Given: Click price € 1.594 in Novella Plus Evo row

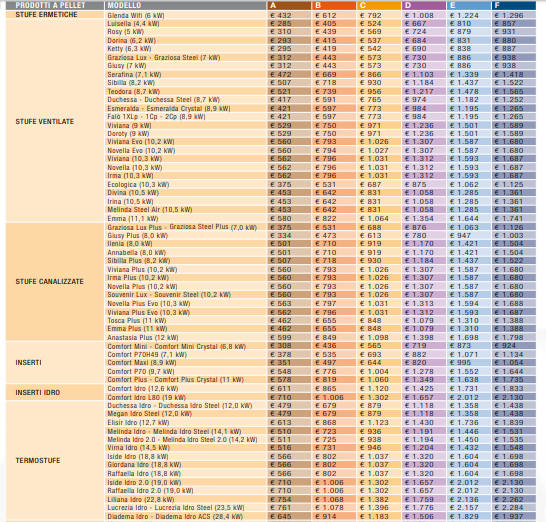Looking at the screenshot, I should coord(464,304).
